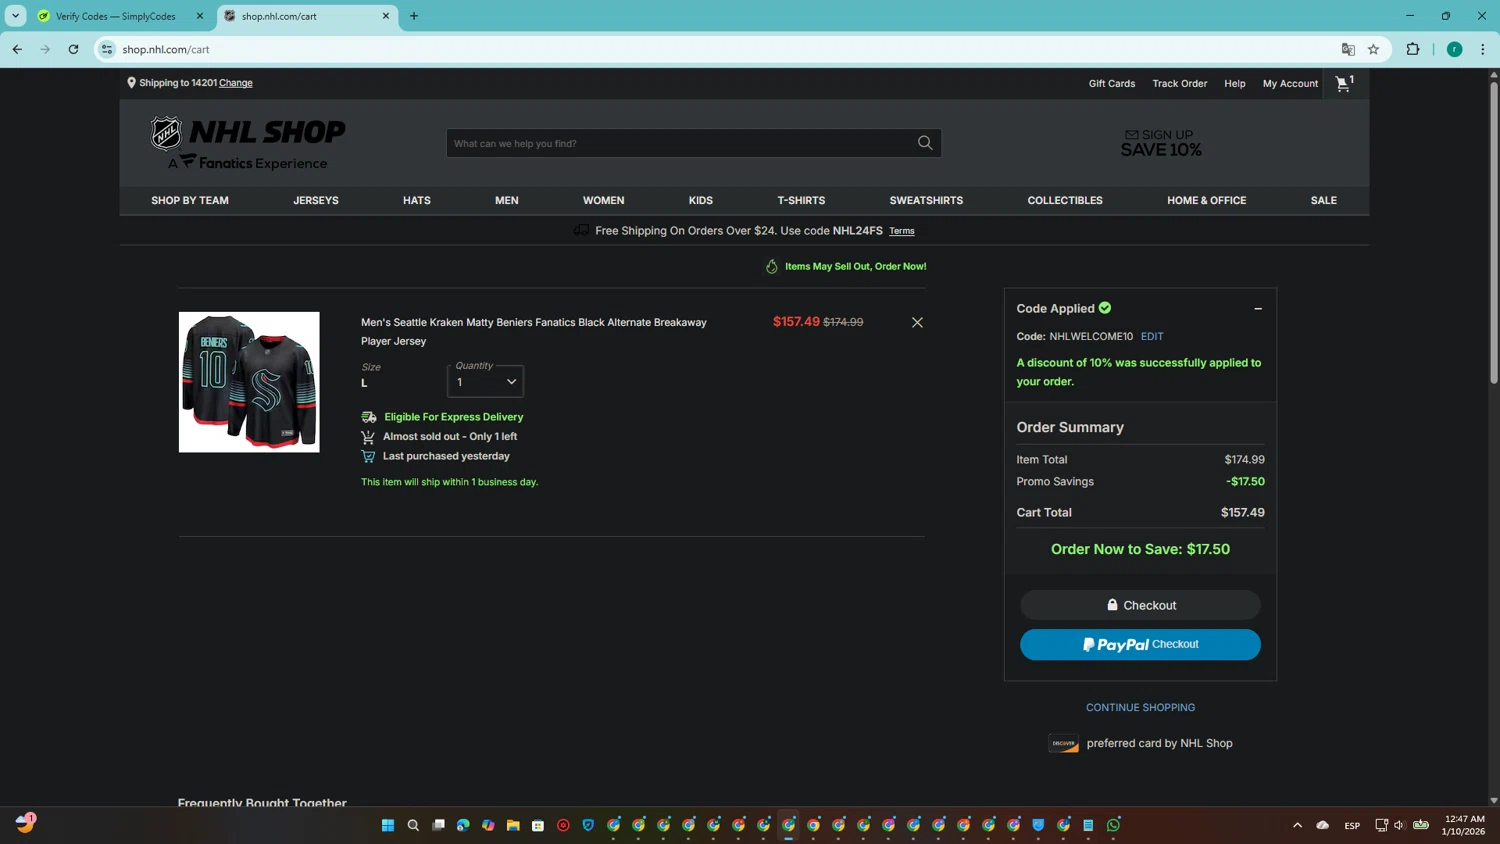Click the Kraken jersey thumbnail image
The height and width of the screenshot is (844, 1500).
pyautogui.click(x=249, y=382)
